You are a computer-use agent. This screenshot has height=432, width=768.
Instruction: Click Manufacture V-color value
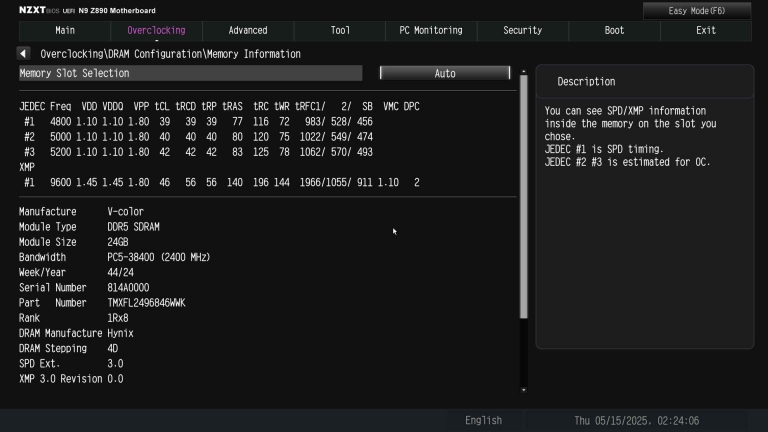point(125,212)
